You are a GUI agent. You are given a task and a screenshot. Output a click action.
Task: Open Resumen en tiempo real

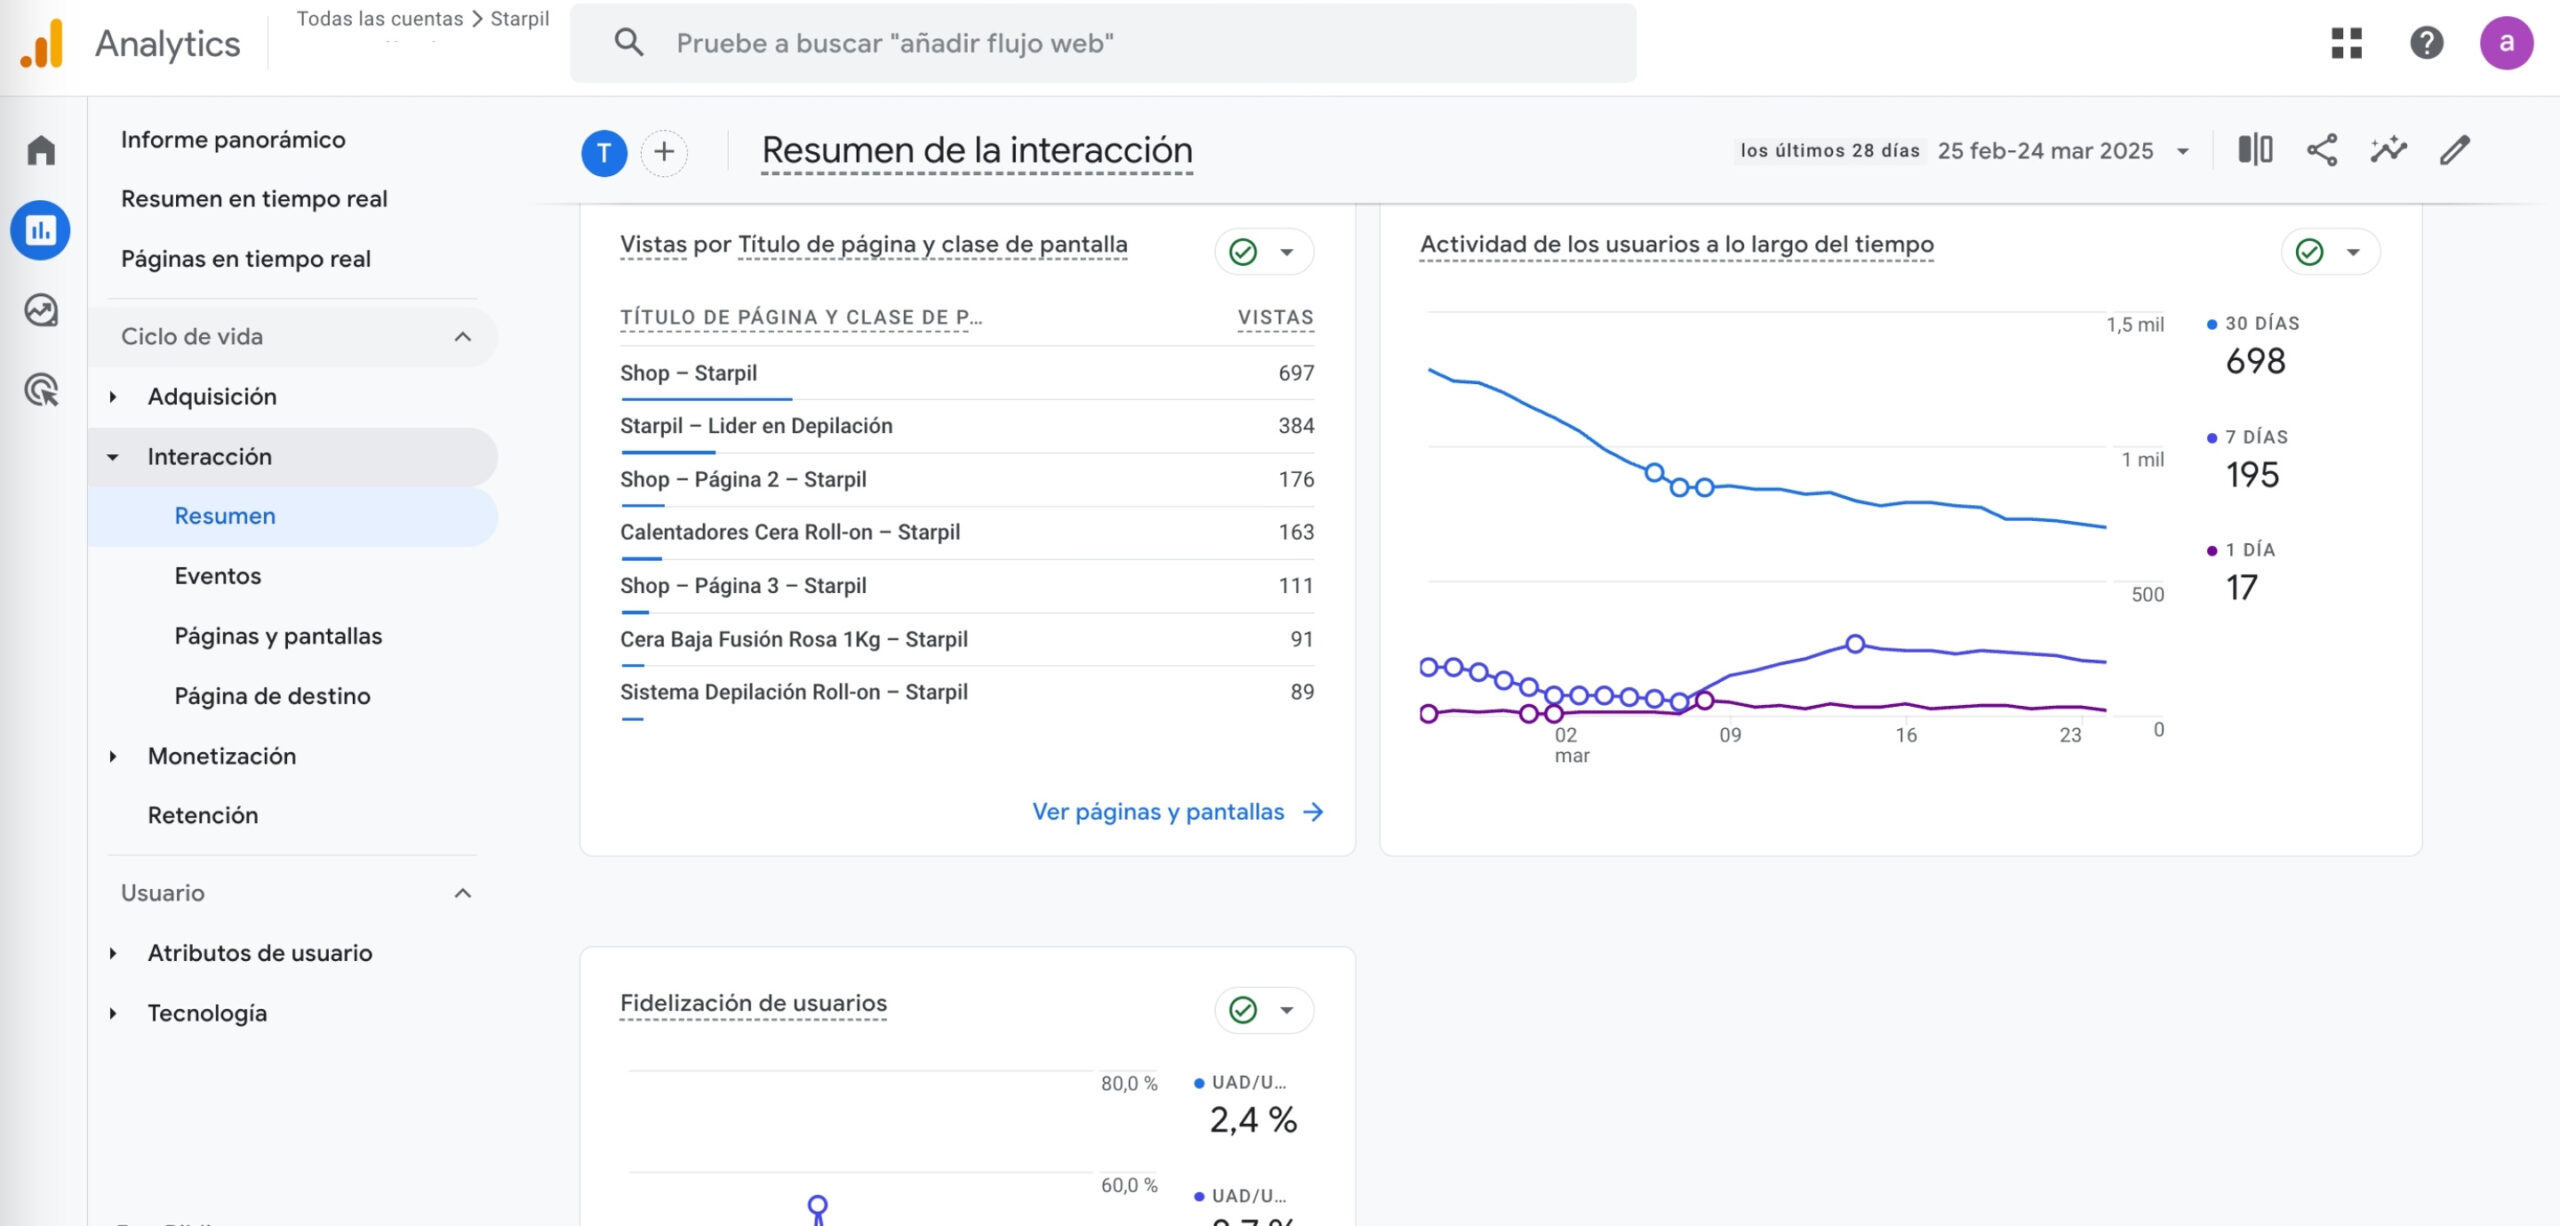254,199
